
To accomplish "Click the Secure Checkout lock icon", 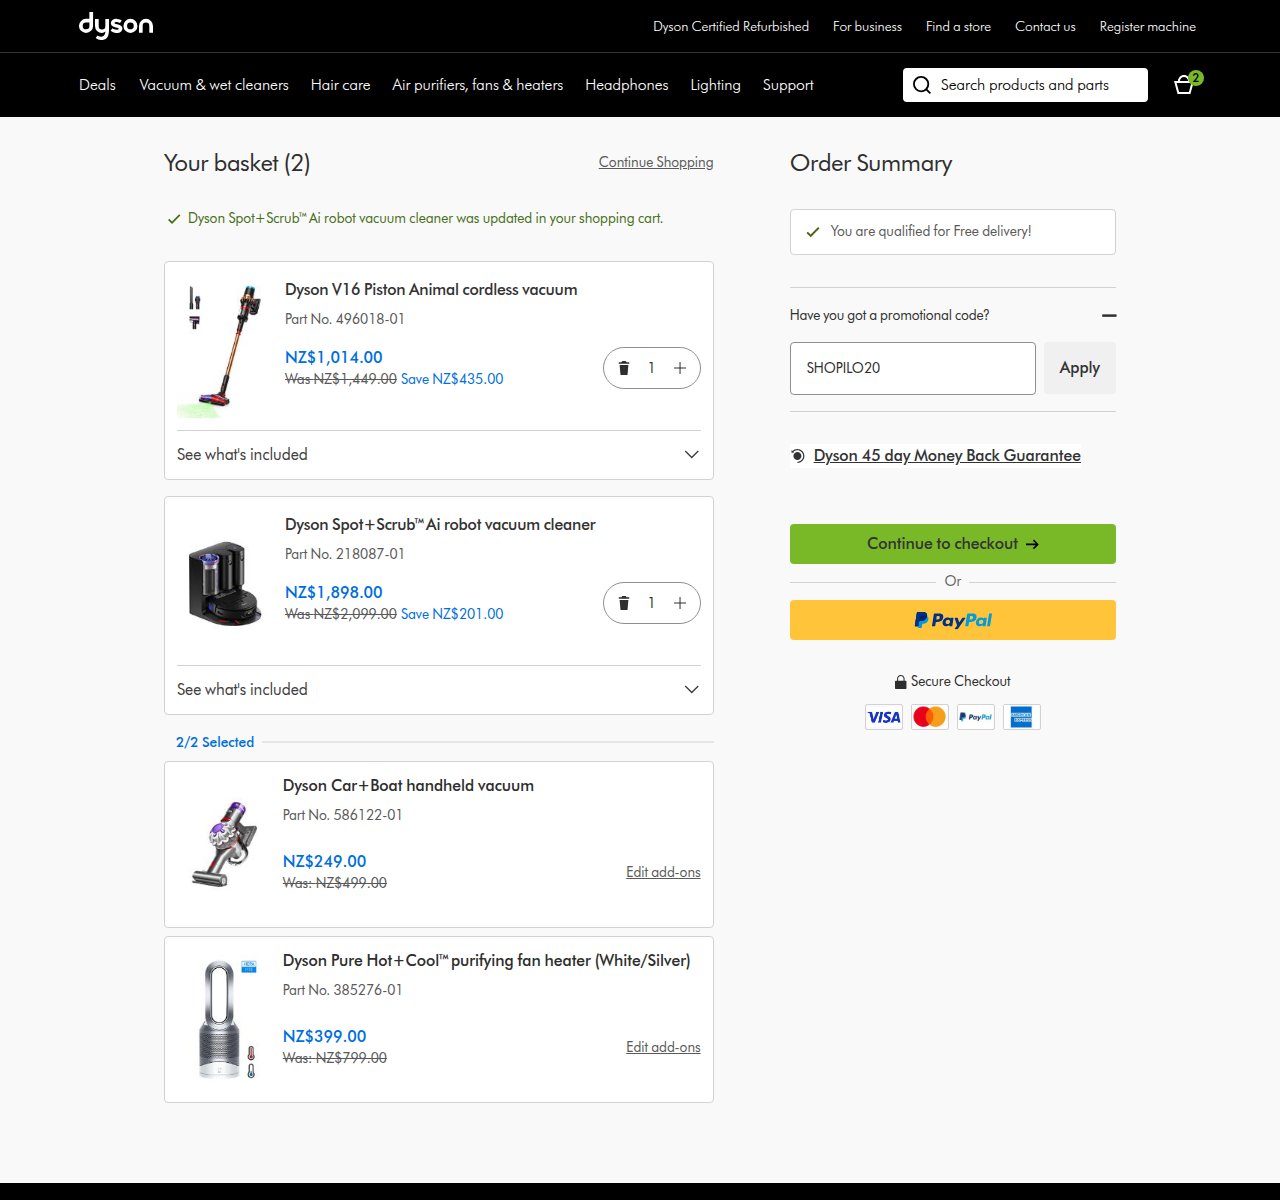I will [x=900, y=682].
